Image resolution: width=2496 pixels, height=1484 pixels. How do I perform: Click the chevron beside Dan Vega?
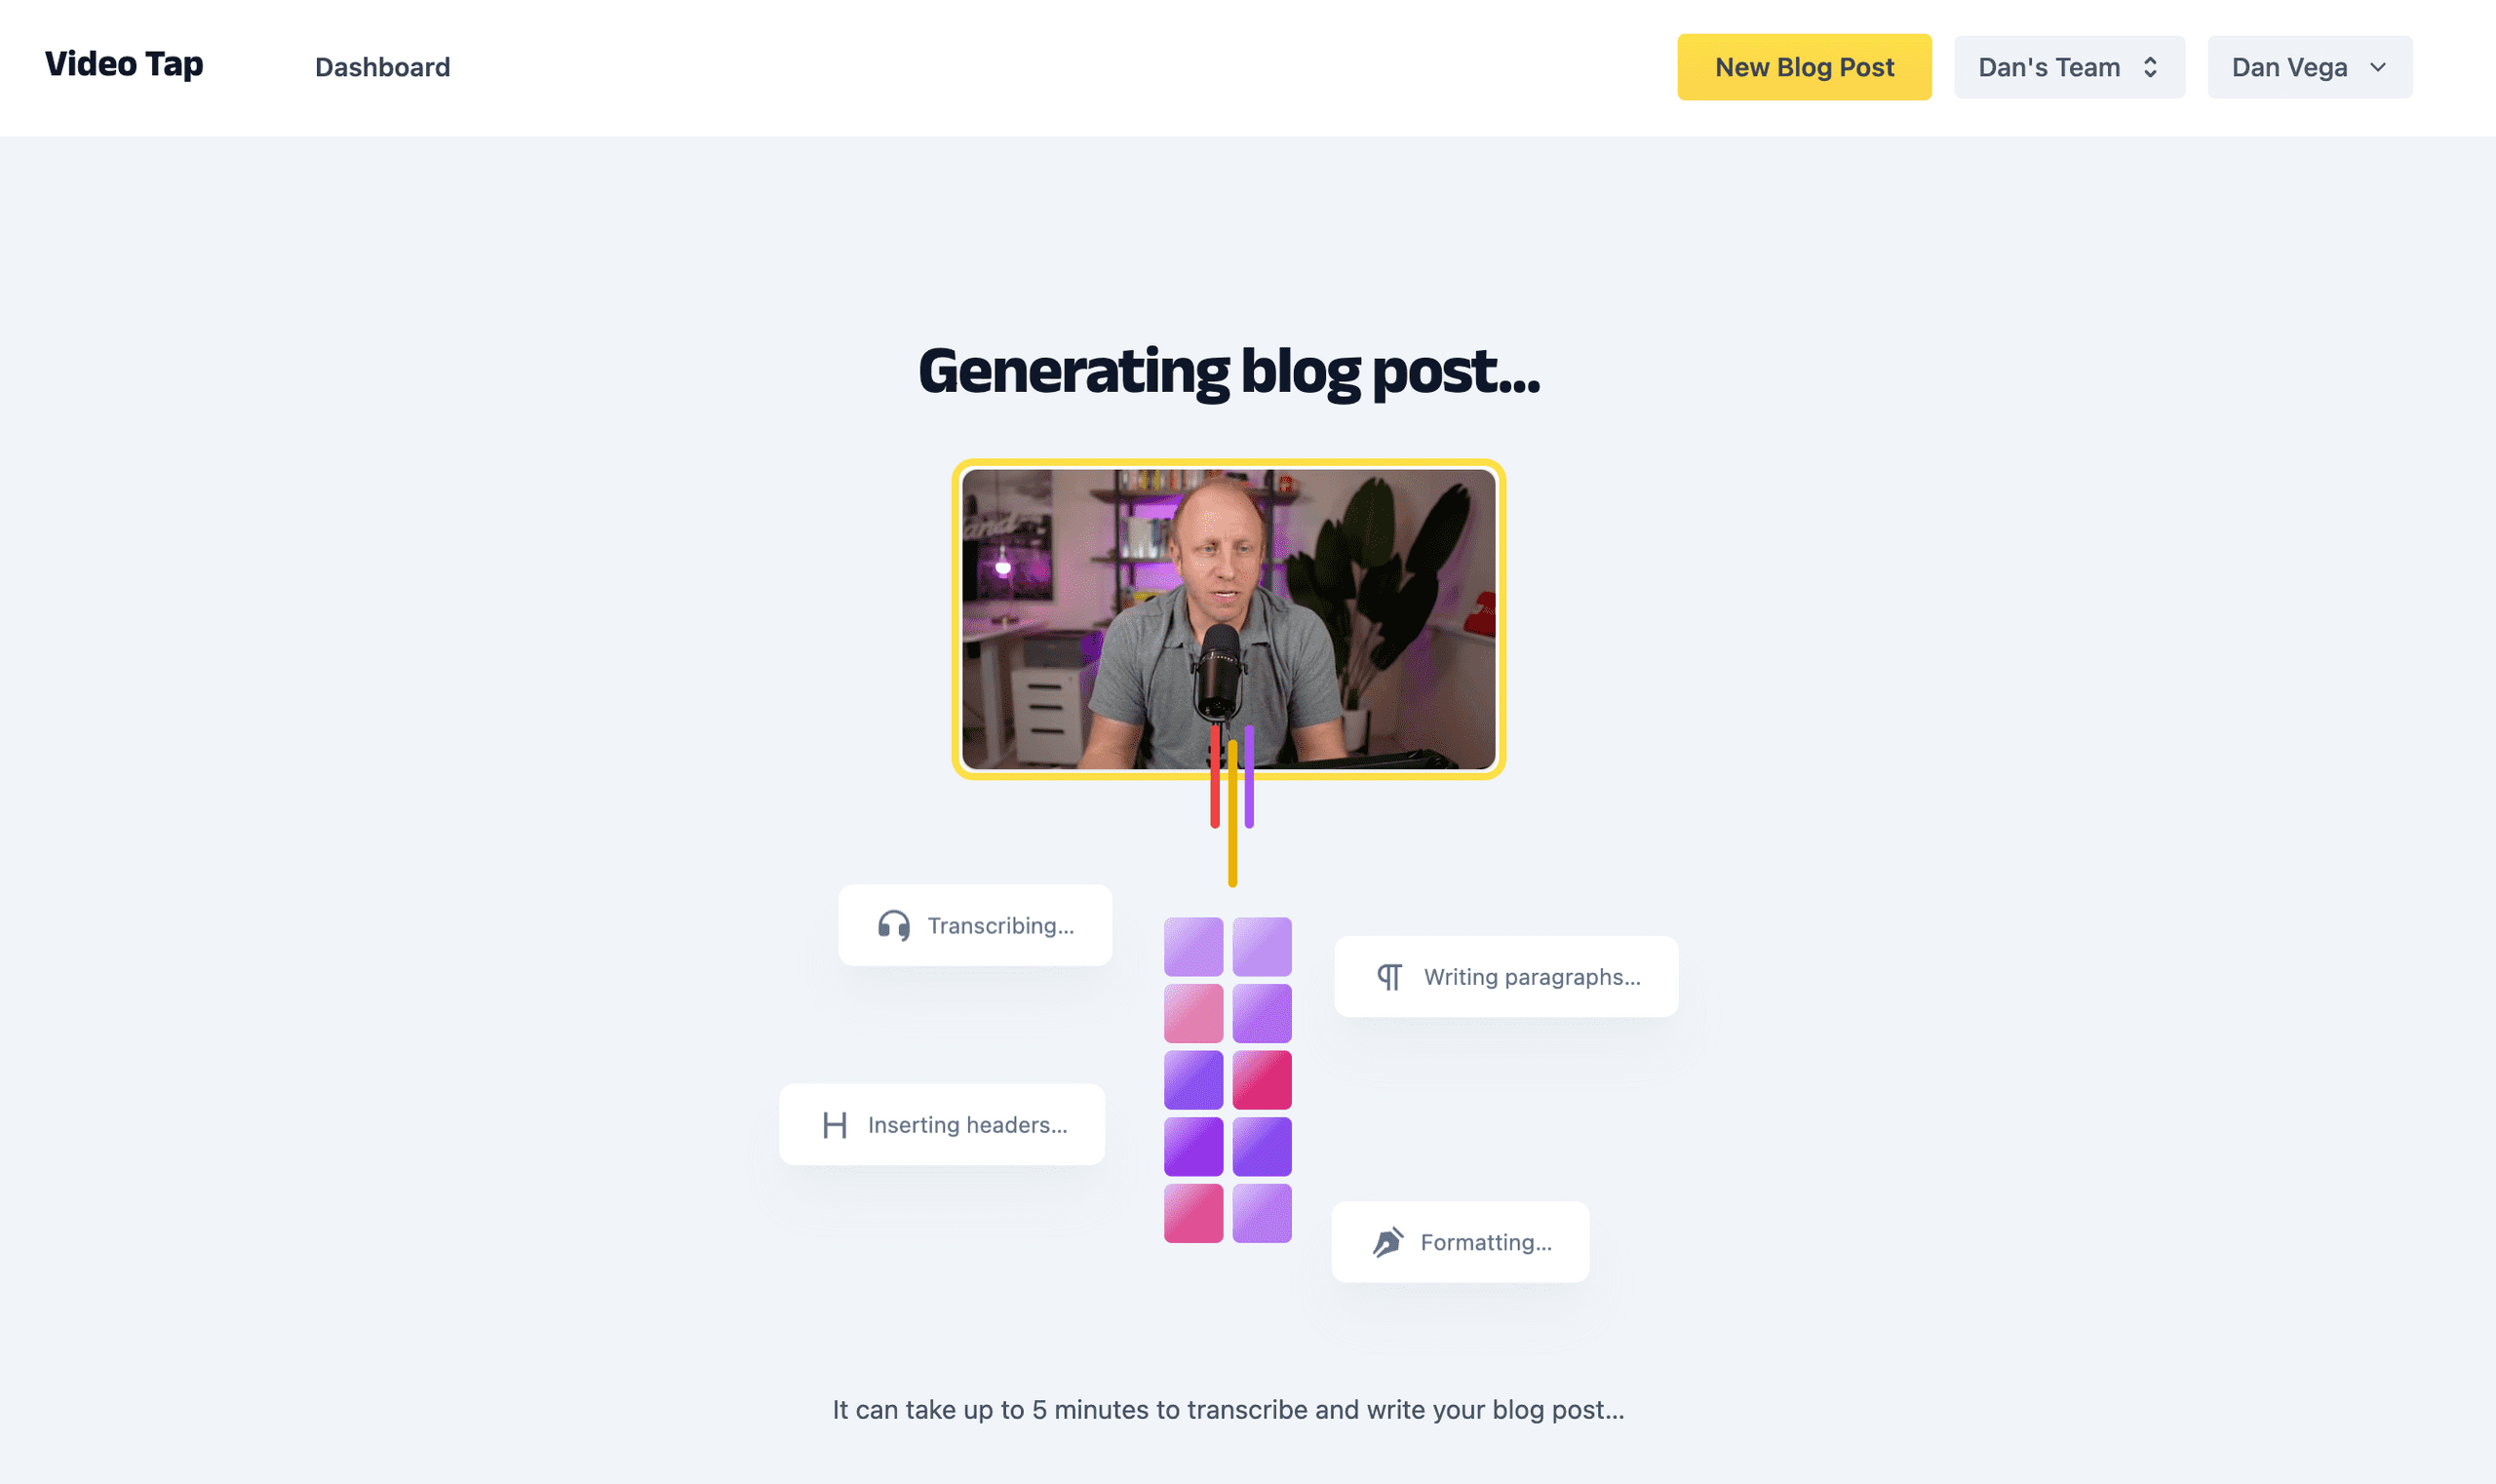pos(2378,68)
